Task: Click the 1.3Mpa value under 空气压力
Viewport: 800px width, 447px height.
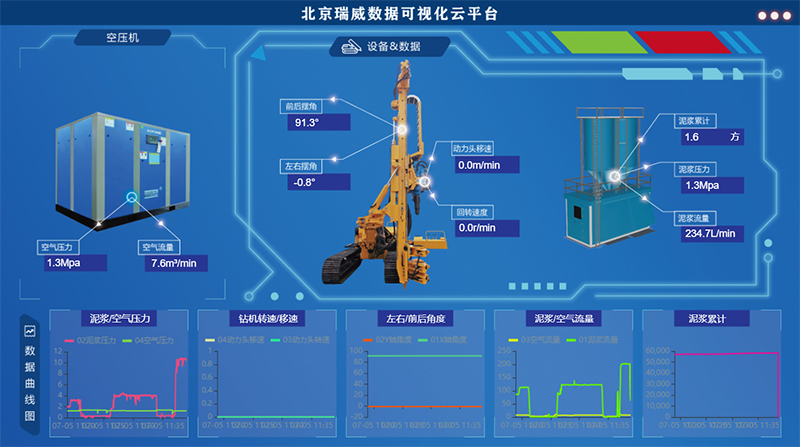Action: click(x=74, y=263)
